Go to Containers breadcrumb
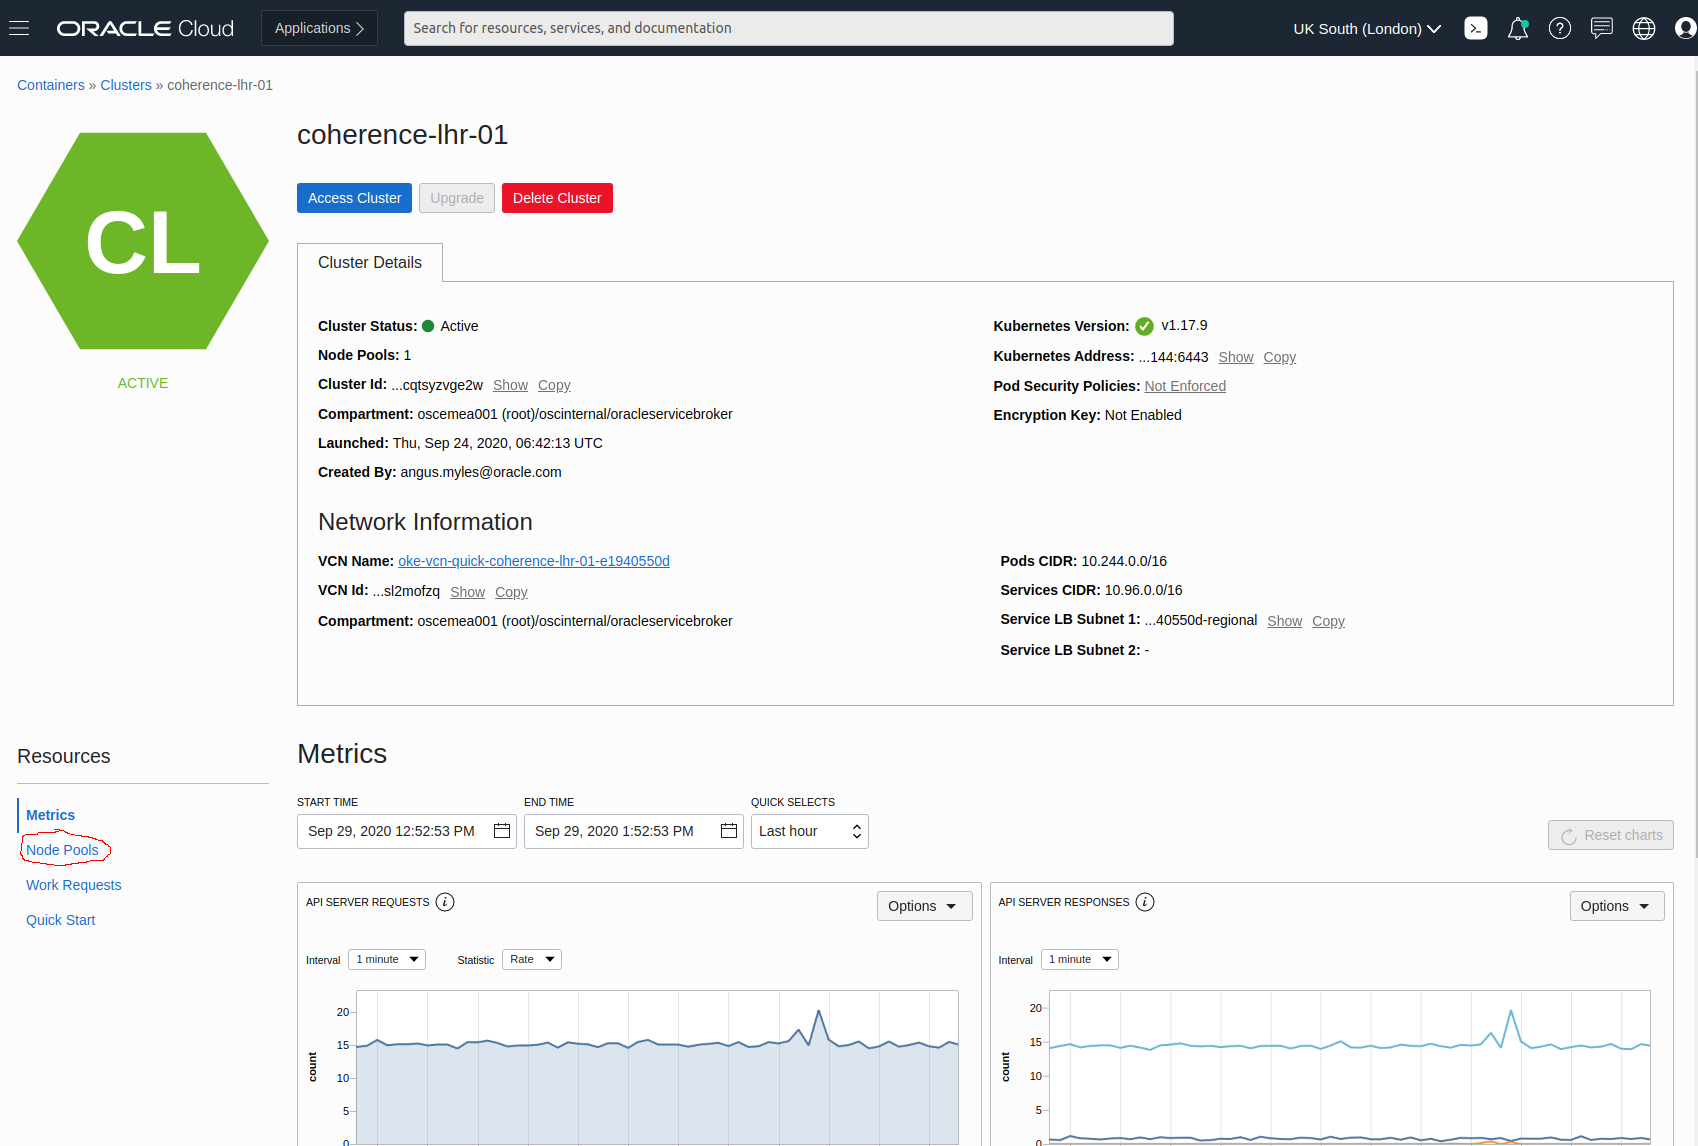This screenshot has height=1146, width=1698. click(51, 85)
